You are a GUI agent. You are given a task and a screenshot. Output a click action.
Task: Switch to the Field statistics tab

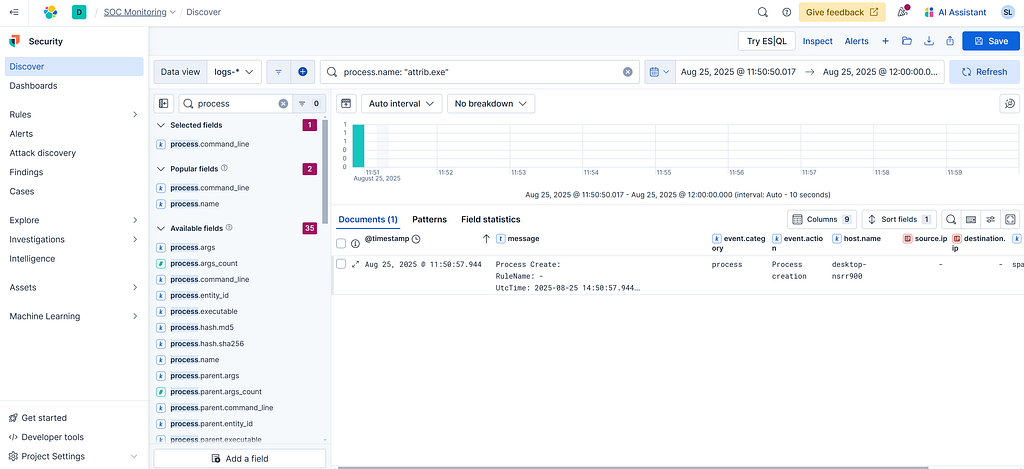point(490,219)
